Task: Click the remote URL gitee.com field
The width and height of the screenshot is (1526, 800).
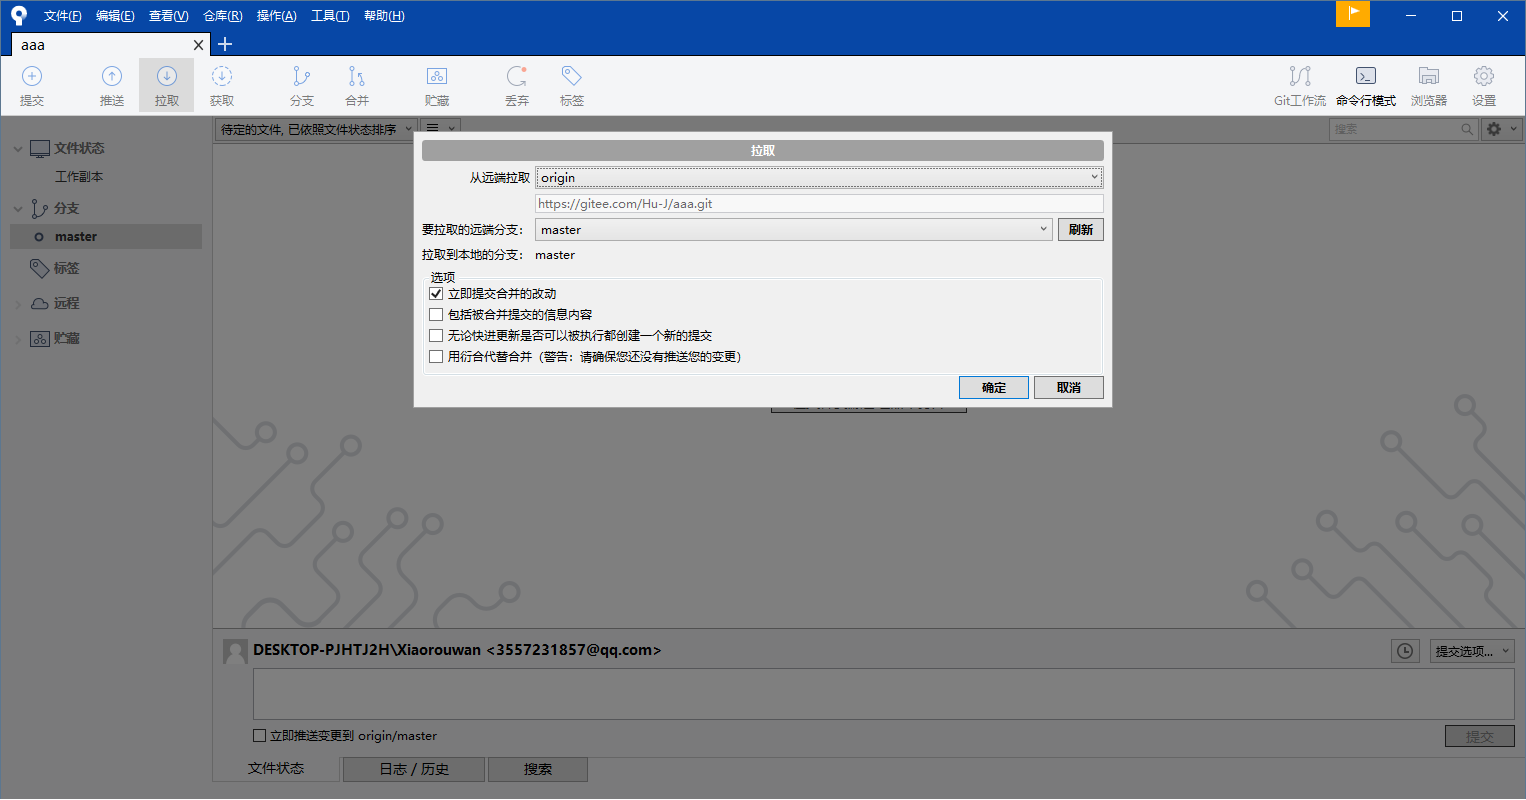Action: (819, 204)
